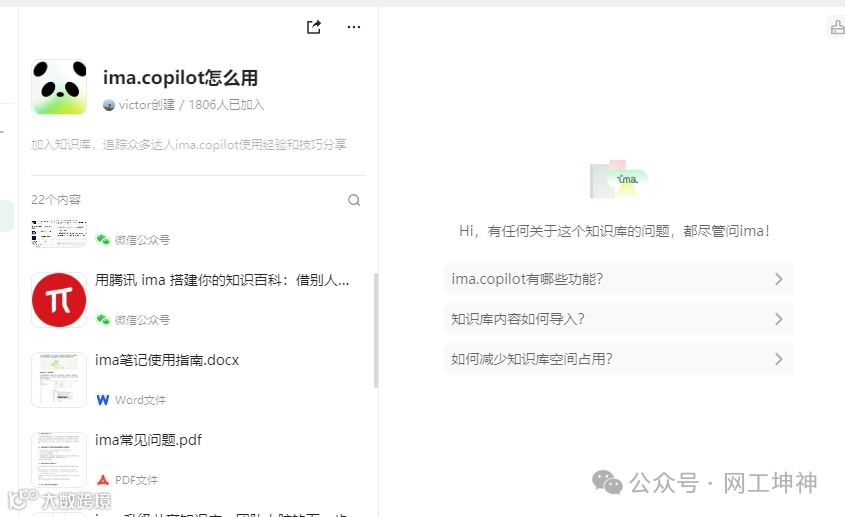The width and height of the screenshot is (845, 517).
Task: Click Word文件 label under docx file
Action: [141, 400]
